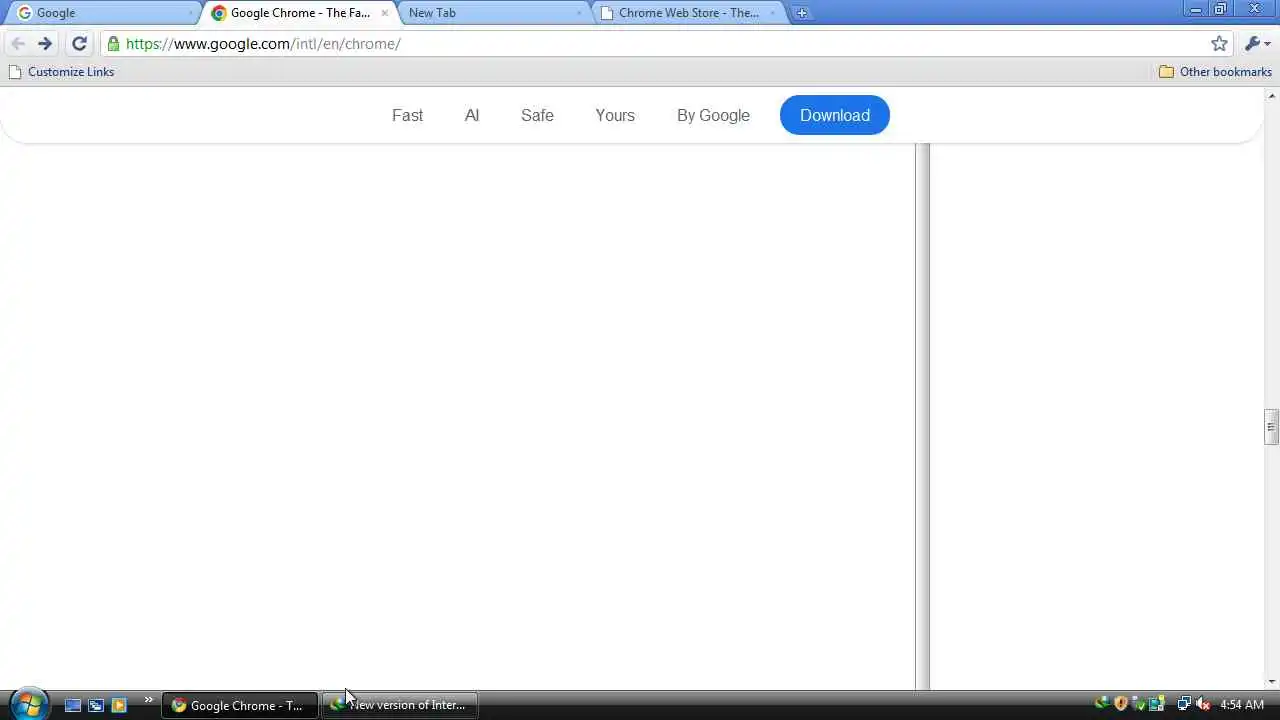This screenshot has width=1280, height=720.
Task: Click the 4:54 AM taskbar clock
Action: coord(1242,705)
